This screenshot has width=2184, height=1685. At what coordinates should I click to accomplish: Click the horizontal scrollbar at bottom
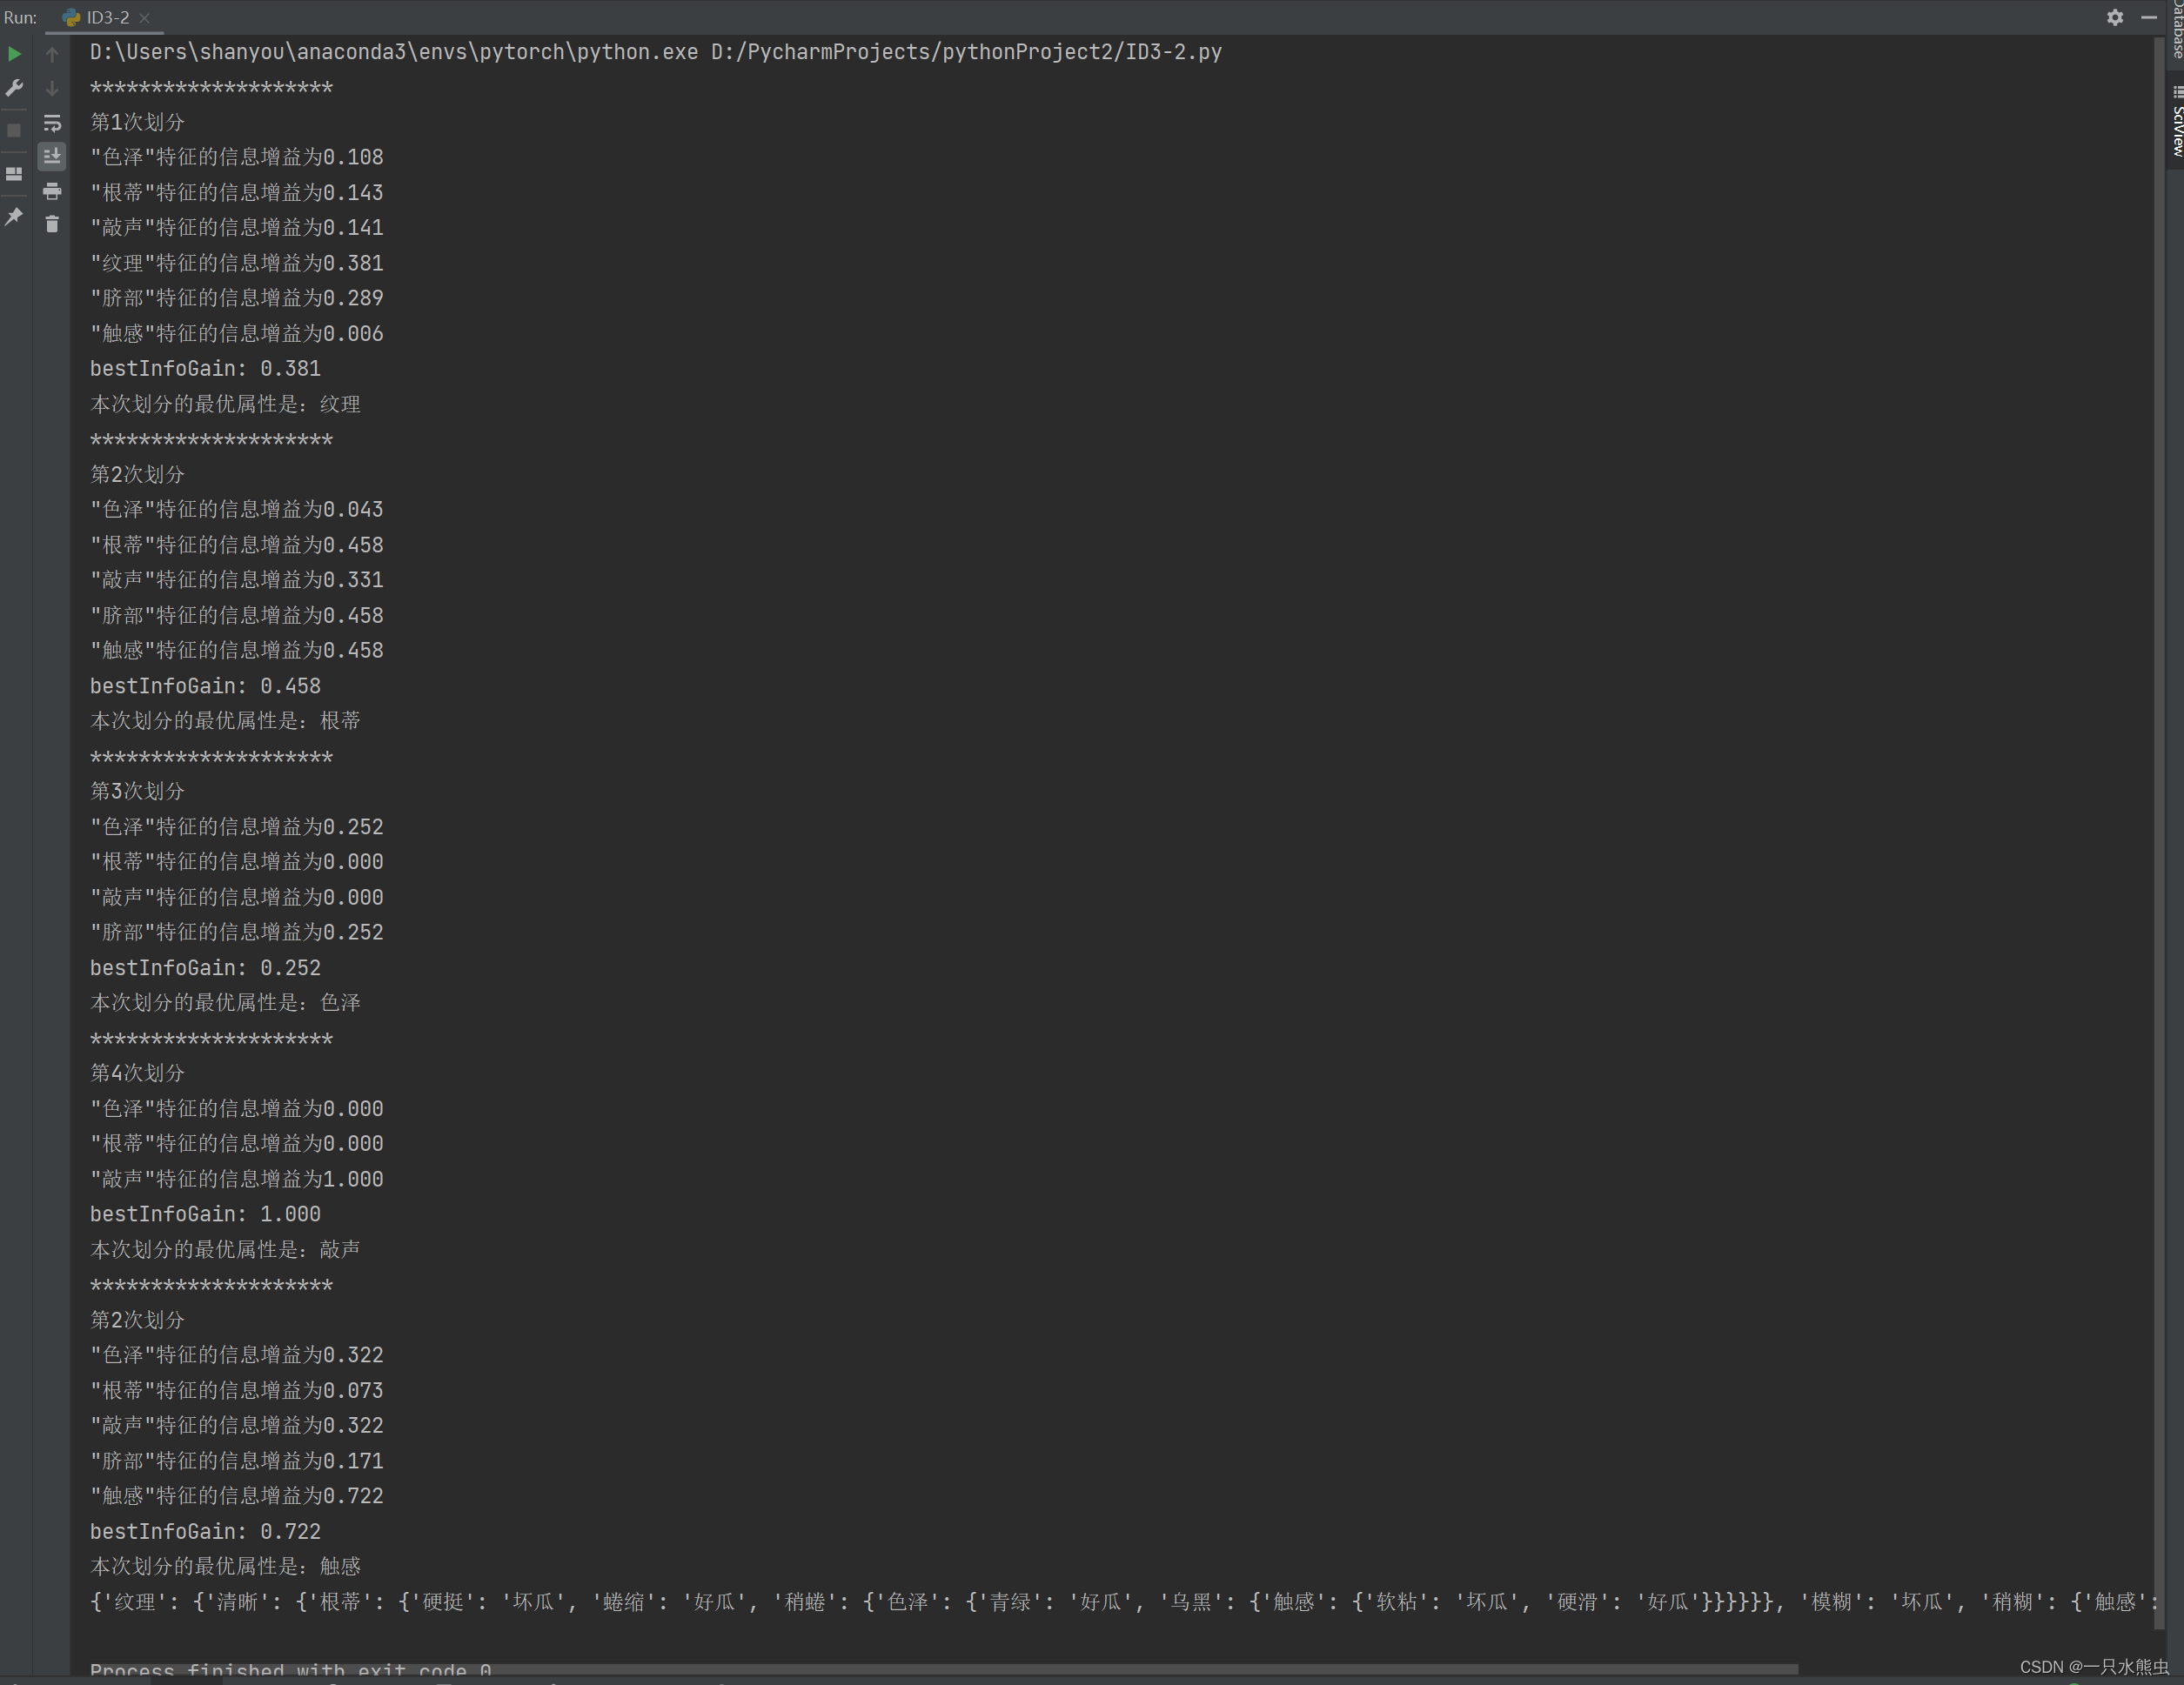(944, 1669)
